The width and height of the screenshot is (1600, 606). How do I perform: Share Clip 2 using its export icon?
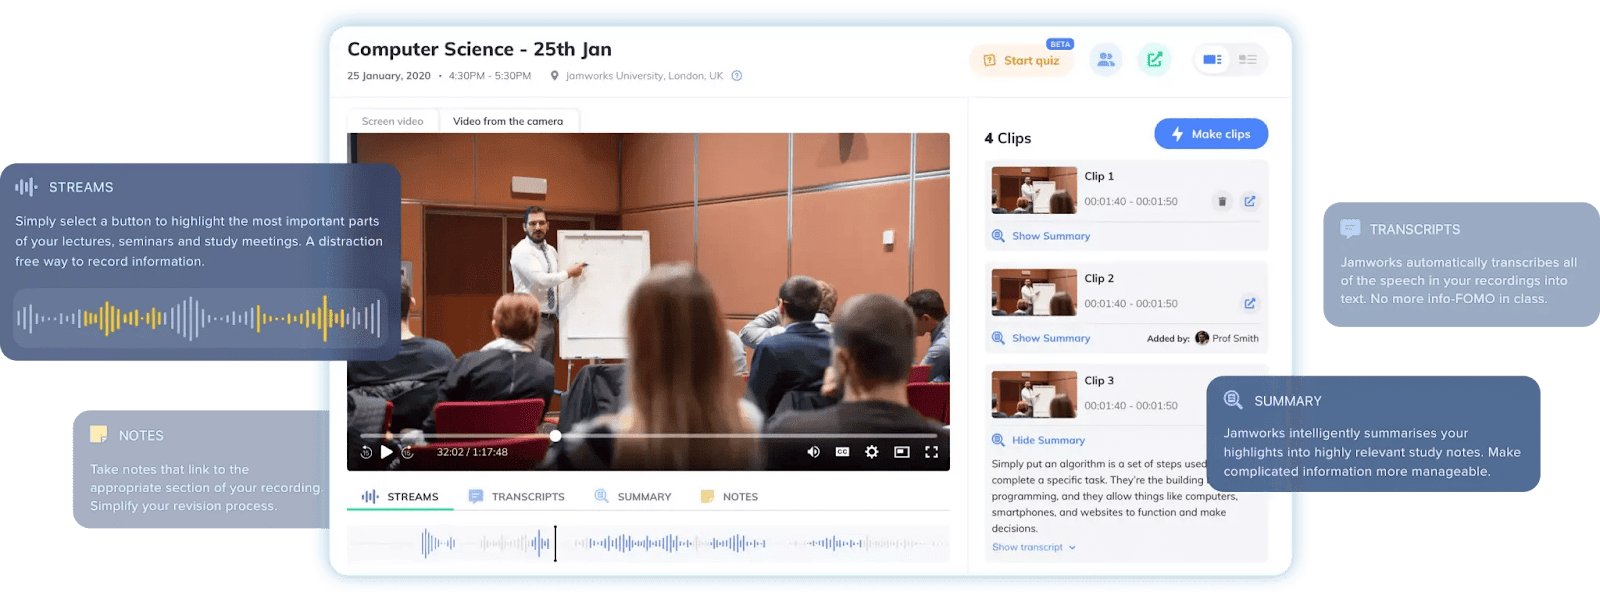(x=1249, y=303)
